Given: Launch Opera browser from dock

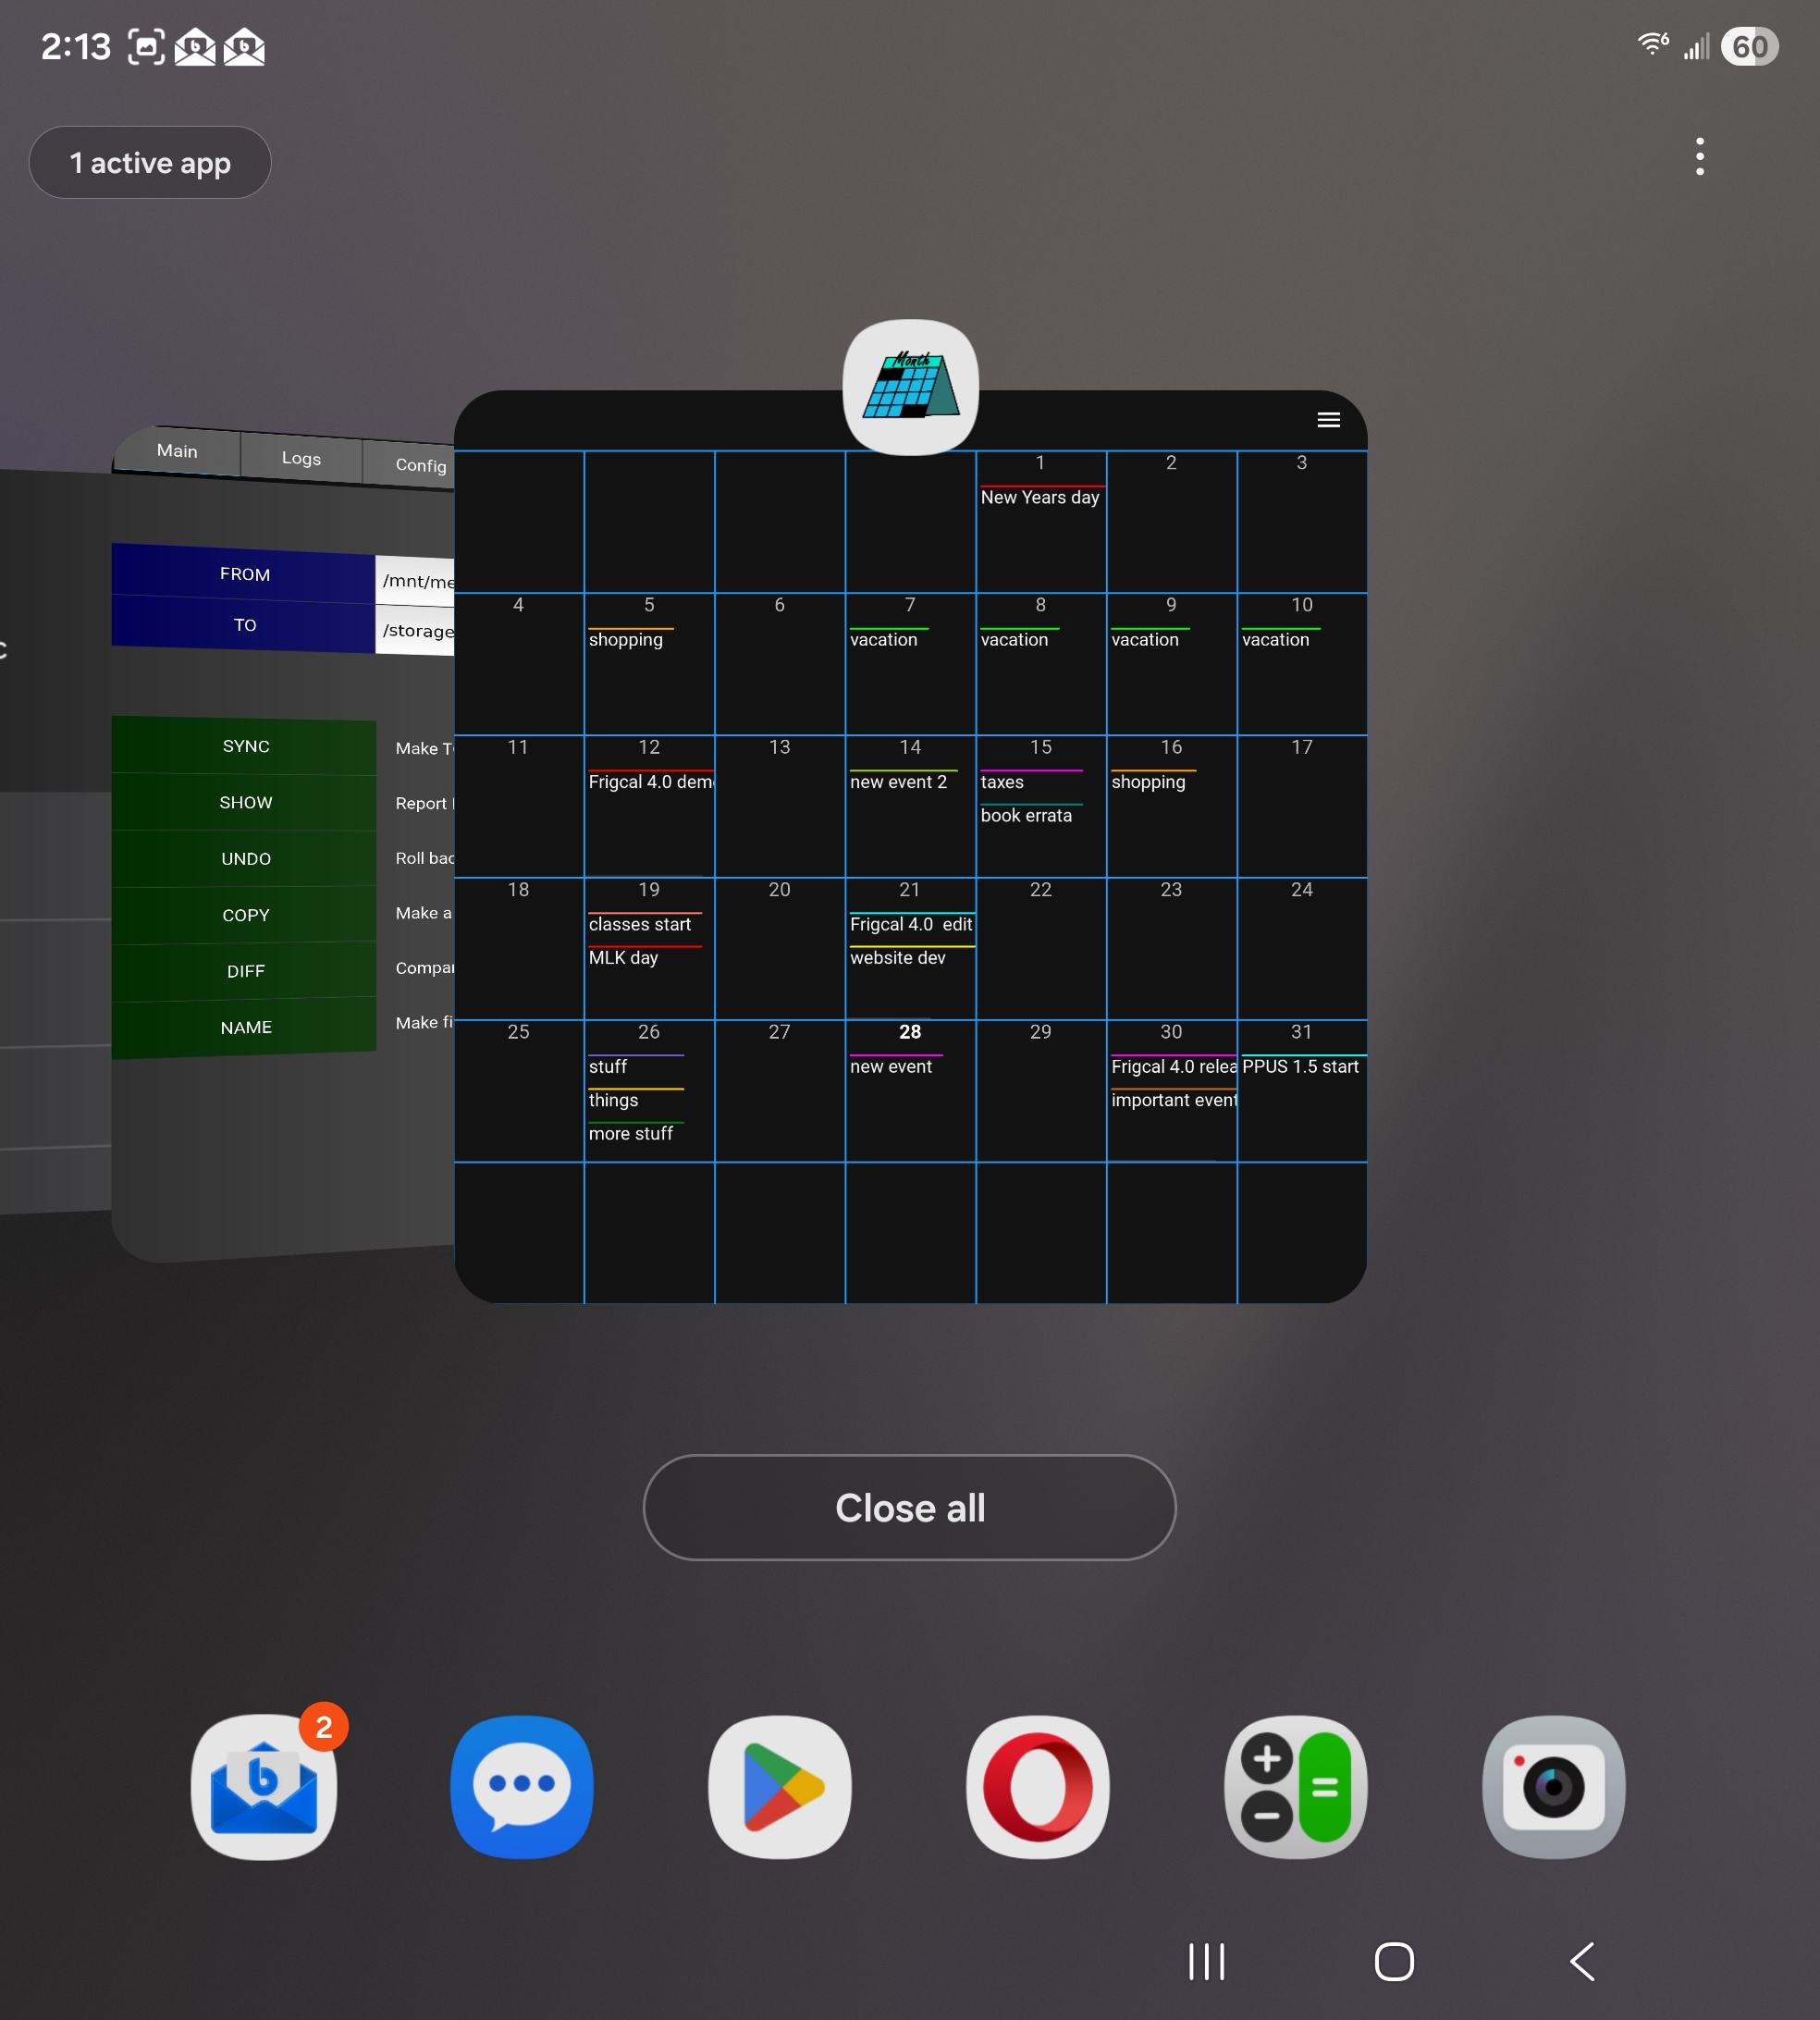Looking at the screenshot, I should coord(1038,1787).
